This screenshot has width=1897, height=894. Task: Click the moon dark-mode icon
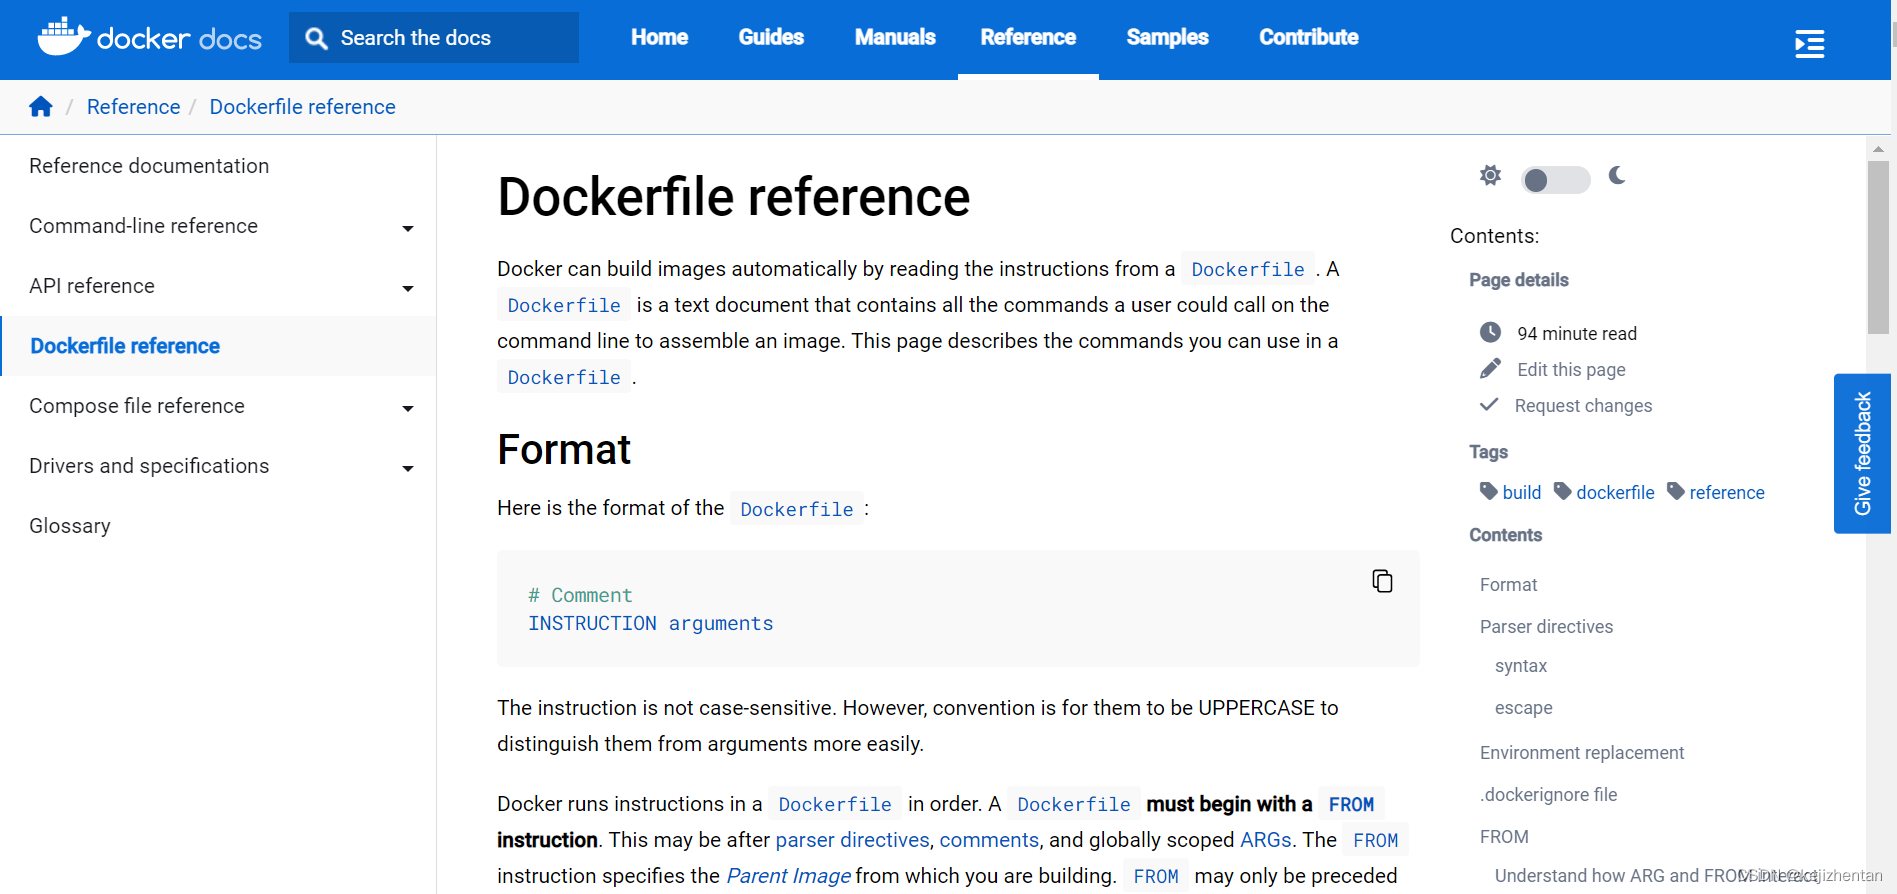coord(1617,176)
